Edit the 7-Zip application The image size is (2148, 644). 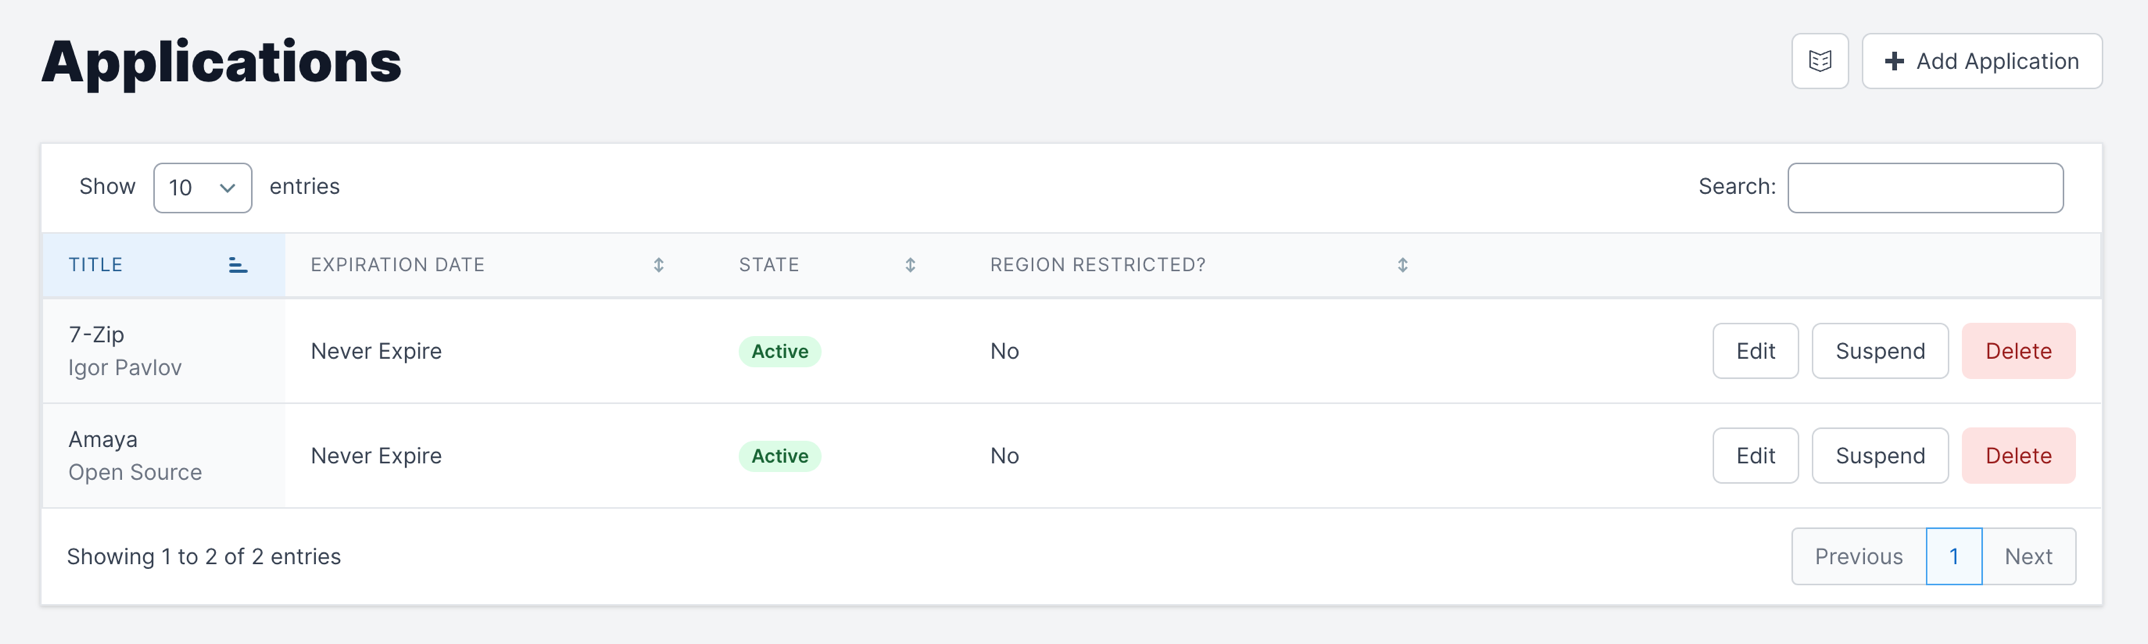point(1755,351)
